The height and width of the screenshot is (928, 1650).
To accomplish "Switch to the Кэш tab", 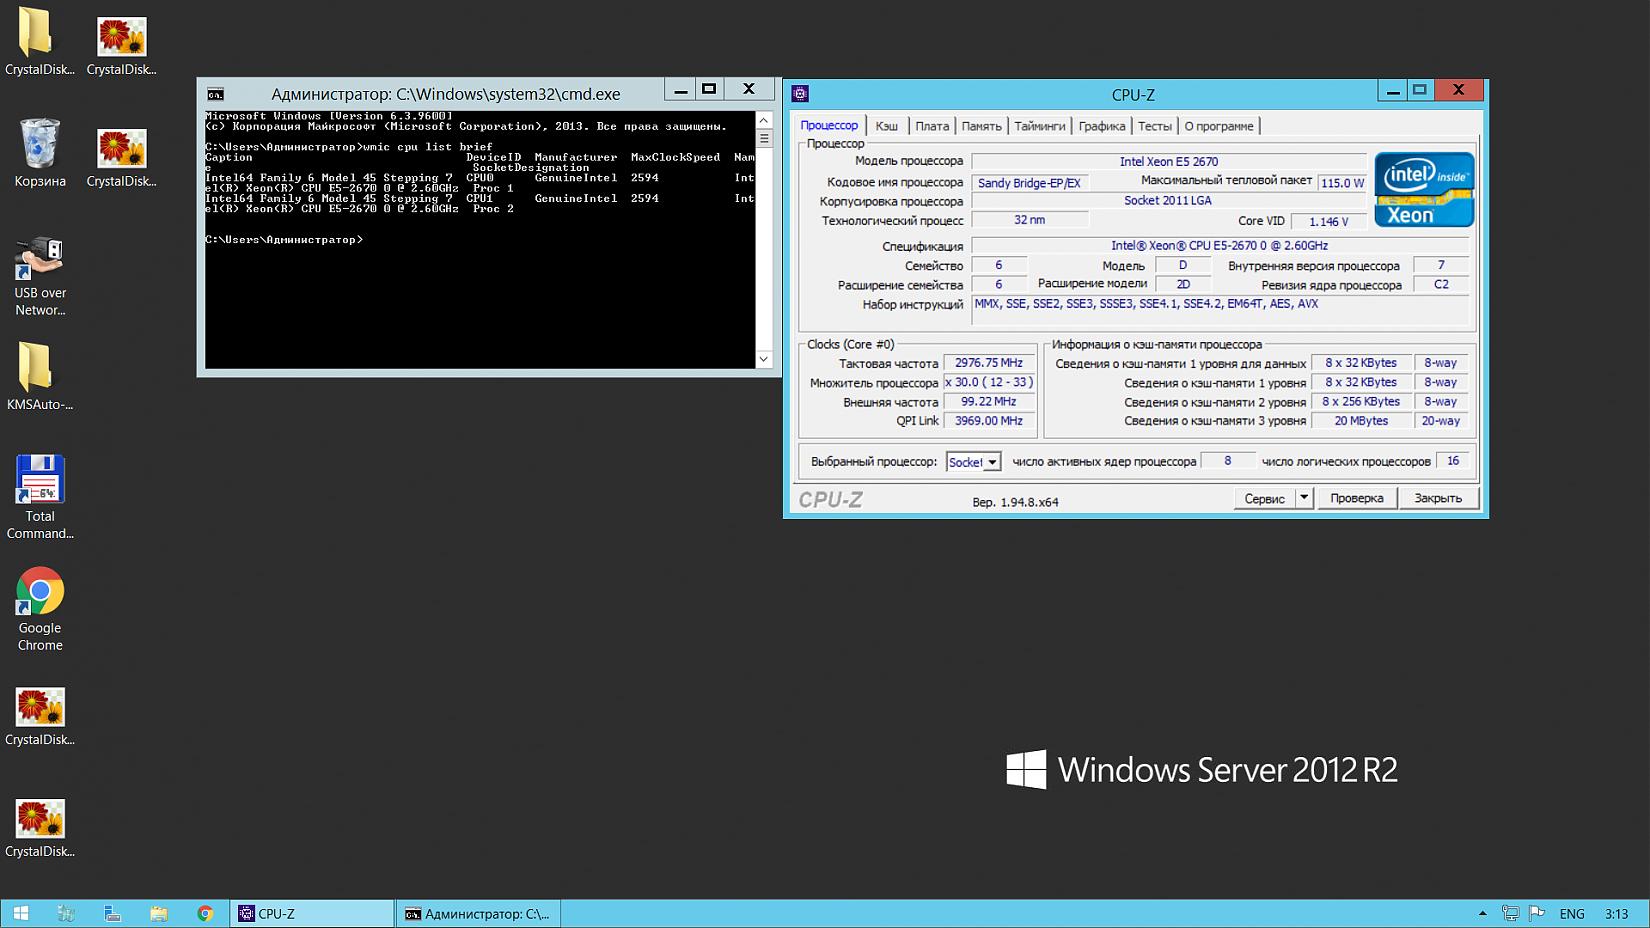I will pyautogui.click(x=886, y=126).
